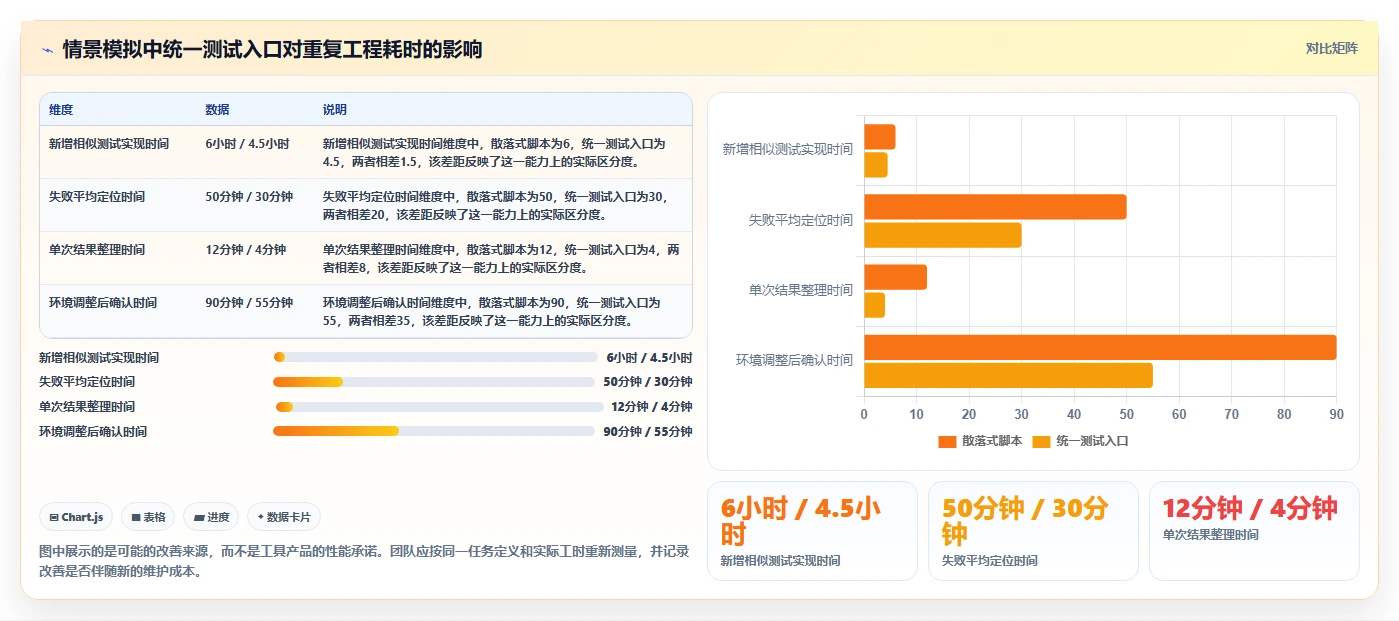
Task: Click the description mentioning 两者相差35
Action: (x=502, y=312)
